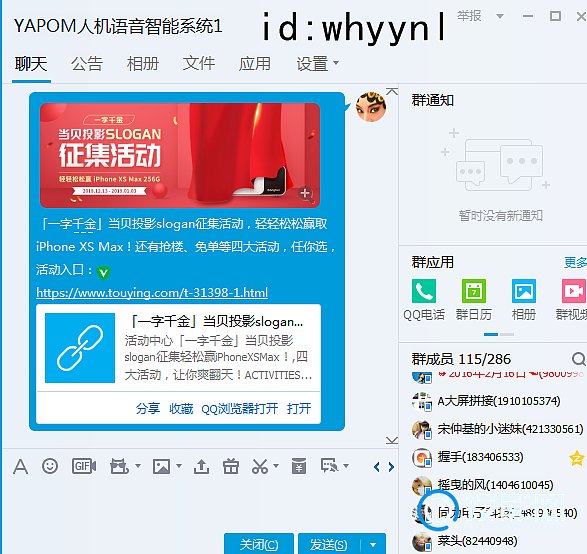Click the link card title 「一字千金」当贝投影slogan...
587x554 pixels.
click(x=216, y=322)
